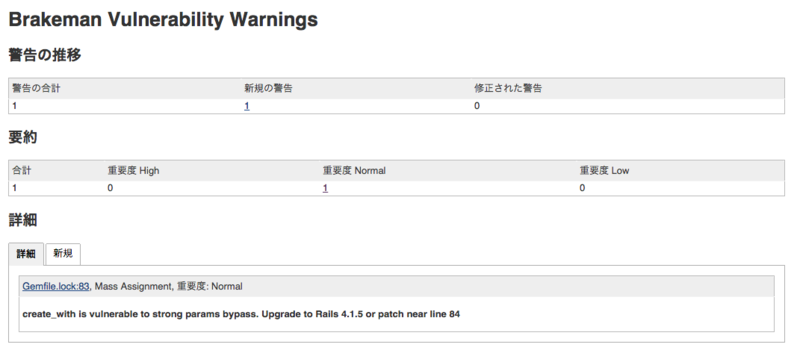Click the 合計 column header
Image resolution: width=800 pixels, height=362 pixels.
21,171
